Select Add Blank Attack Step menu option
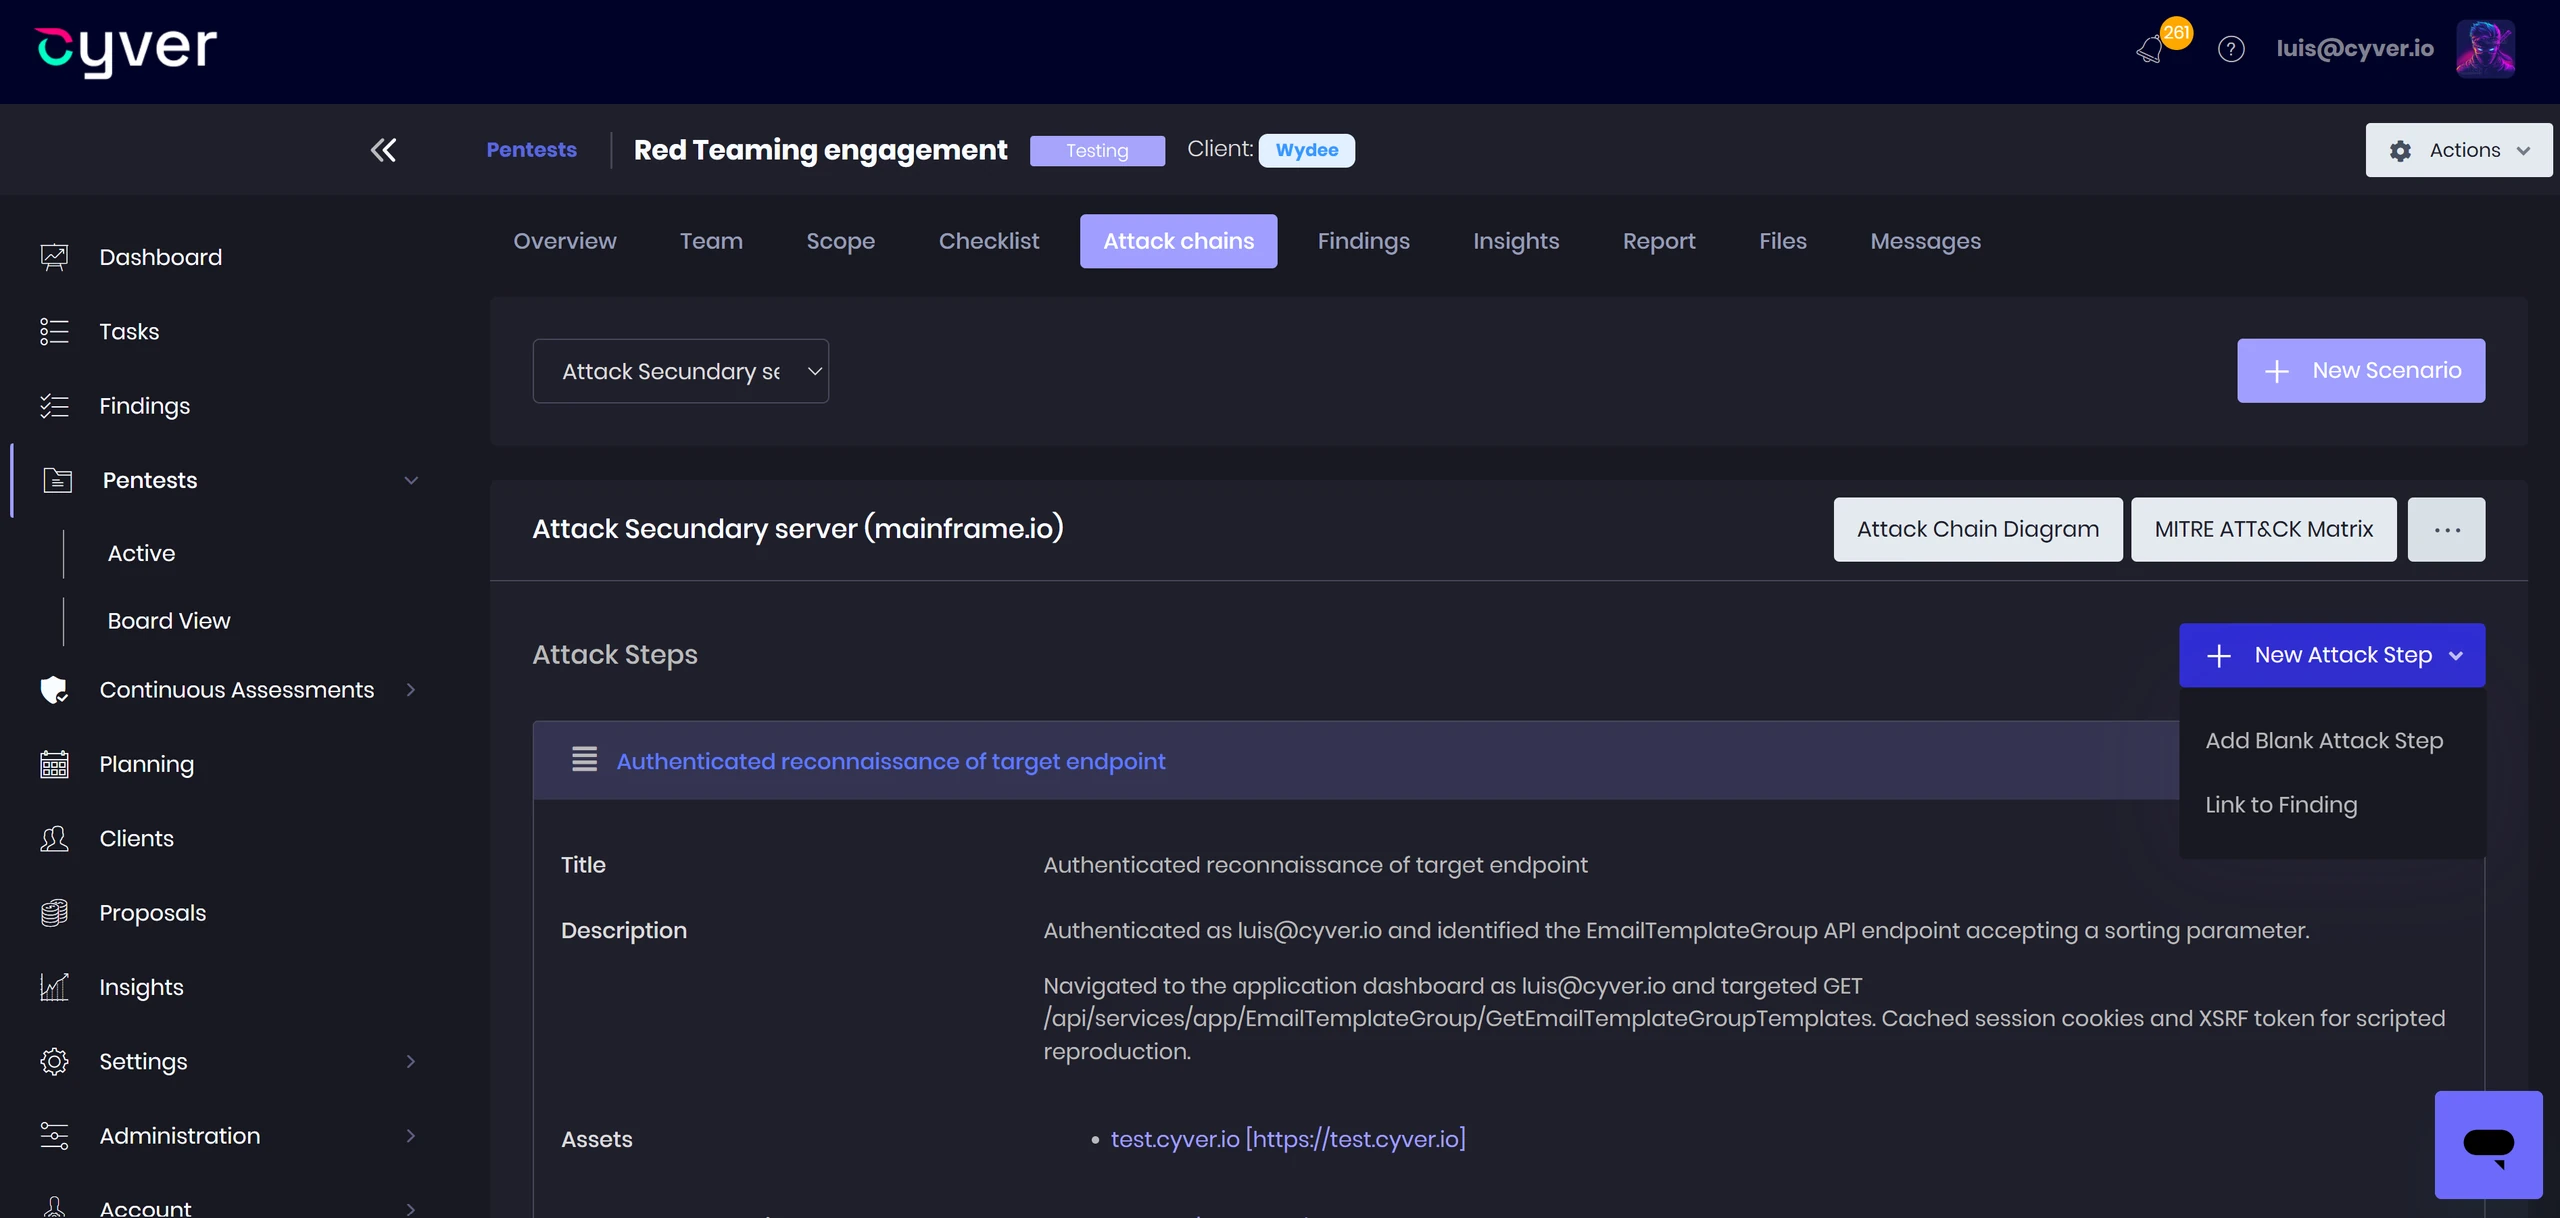 coord(2324,741)
